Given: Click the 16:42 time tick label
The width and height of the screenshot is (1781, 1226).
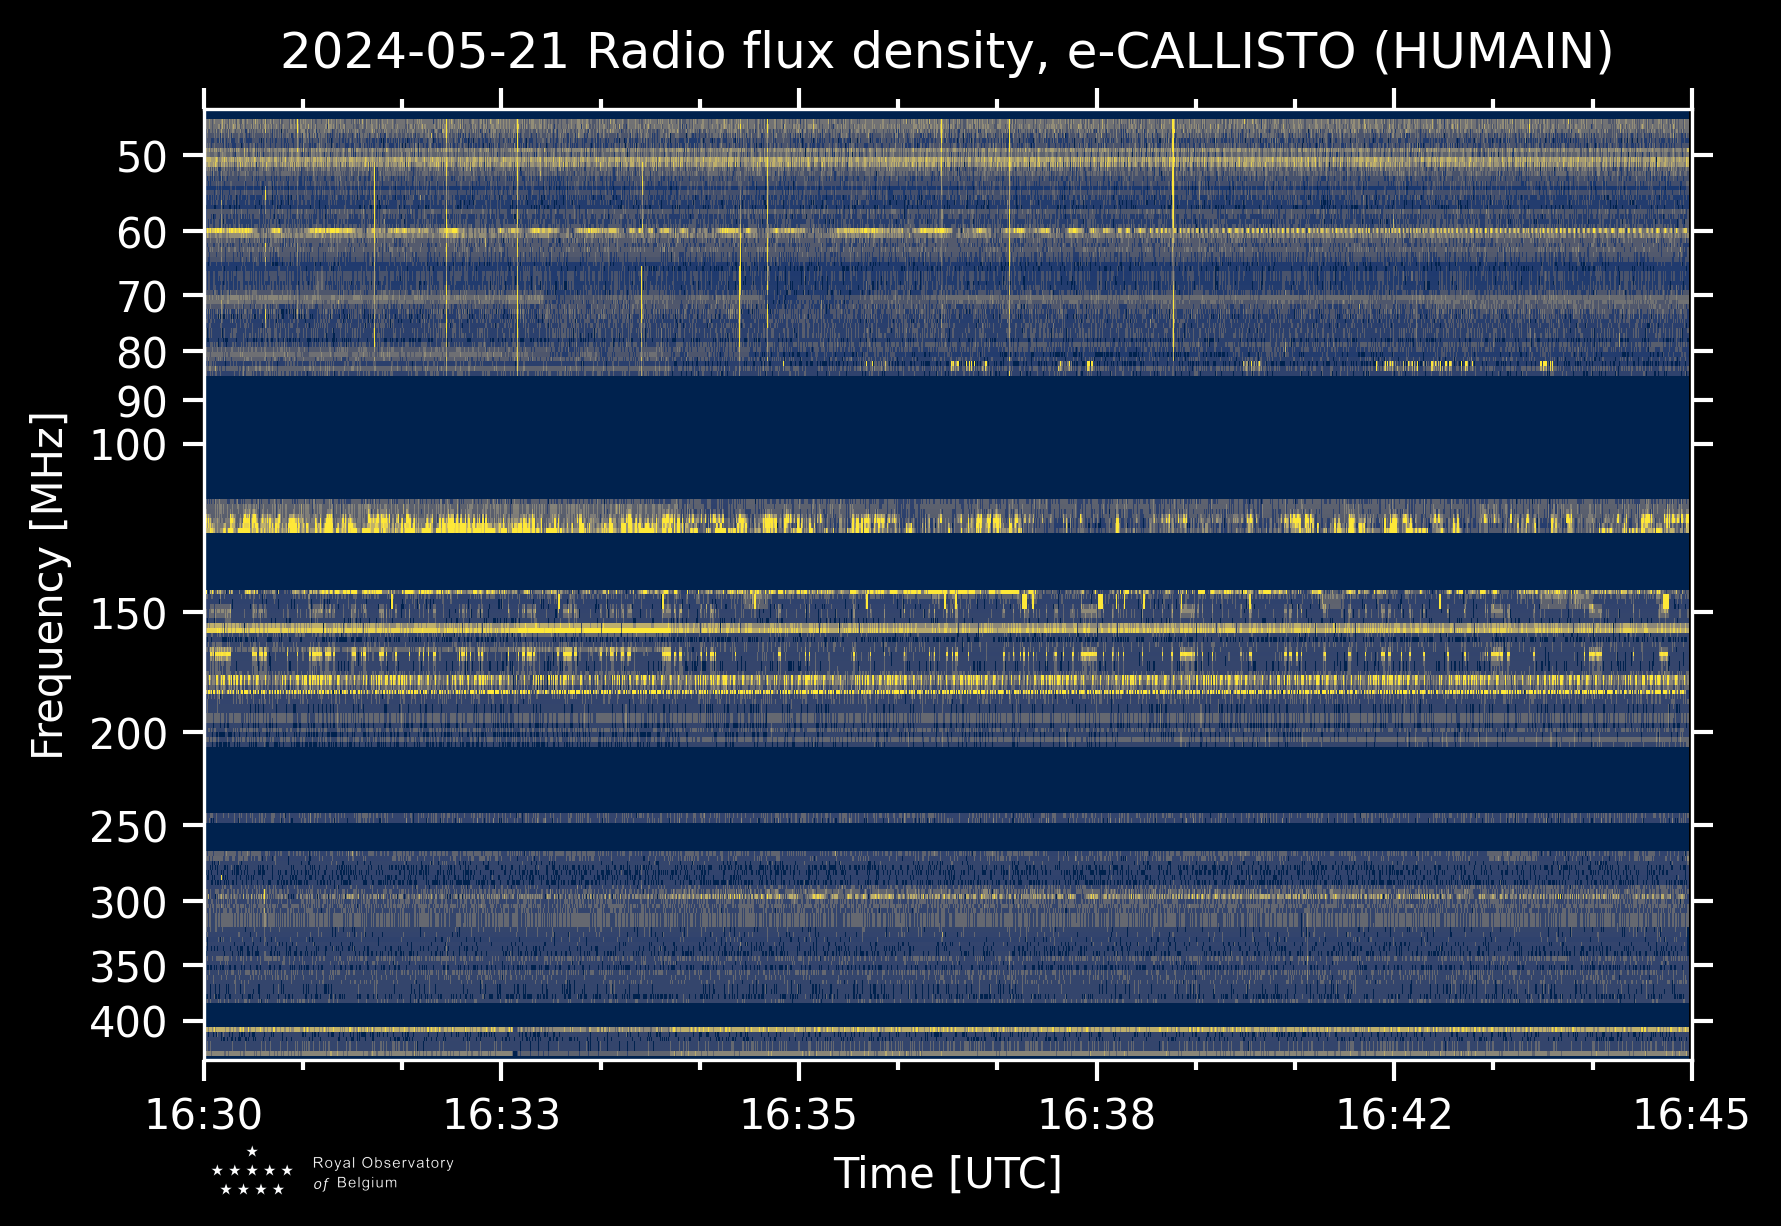Looking at the screenshot, I should click(x=1394, y=1114).
